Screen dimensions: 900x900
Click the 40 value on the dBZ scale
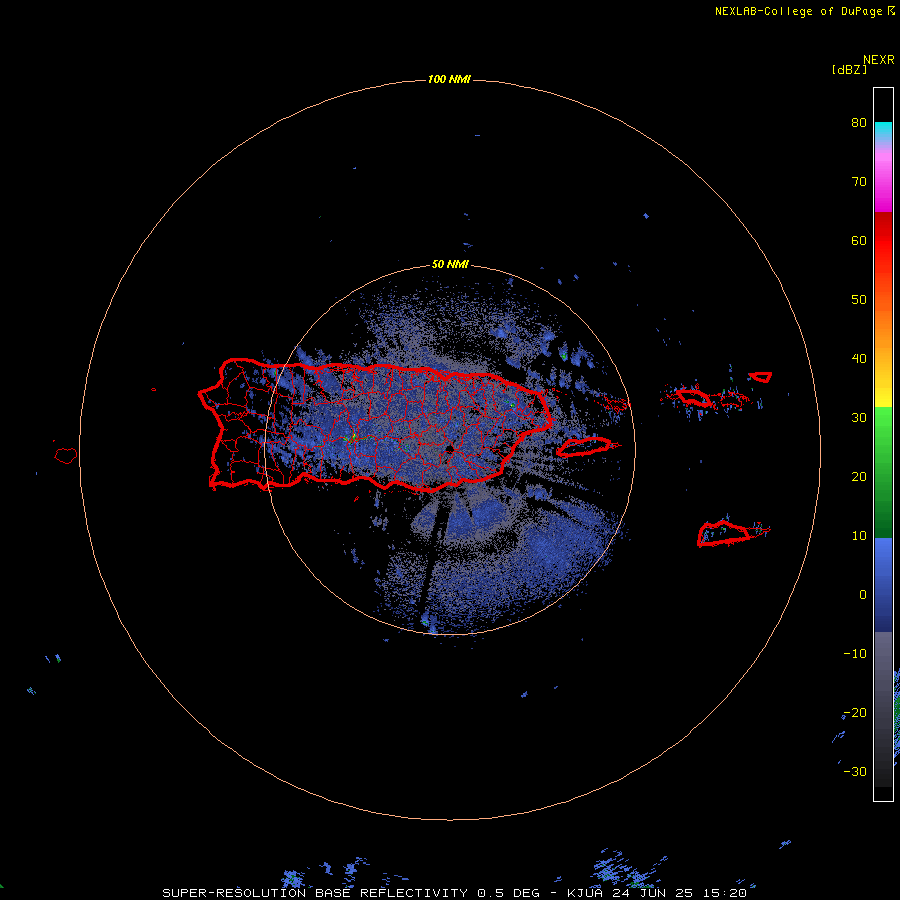click(859, 359)
